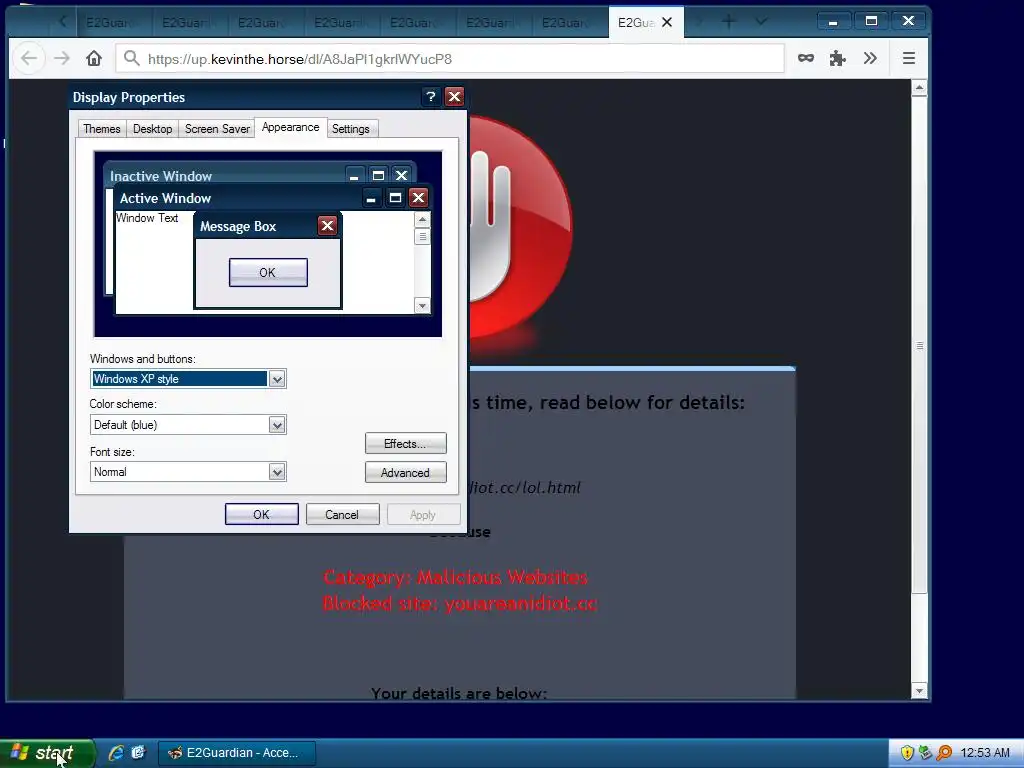Switch to the first E2Guardian browser tab
The width and height of the screenshot is (1024, 768).
point(113,23)
